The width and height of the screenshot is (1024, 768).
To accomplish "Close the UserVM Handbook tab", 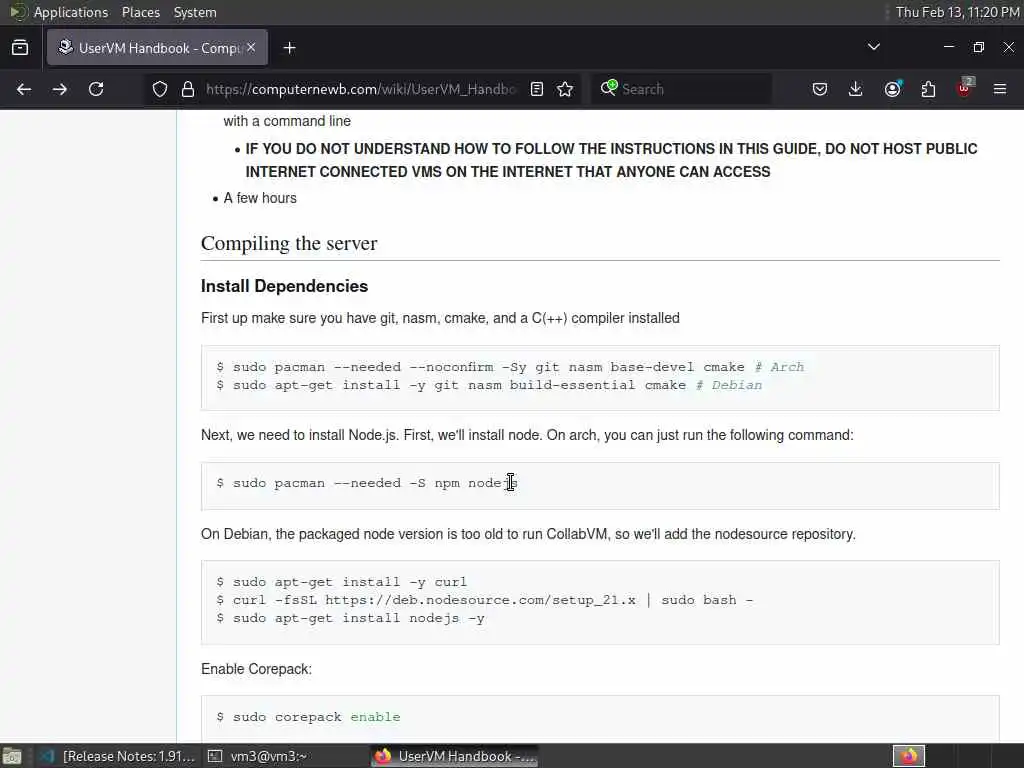I will point(251,48).
